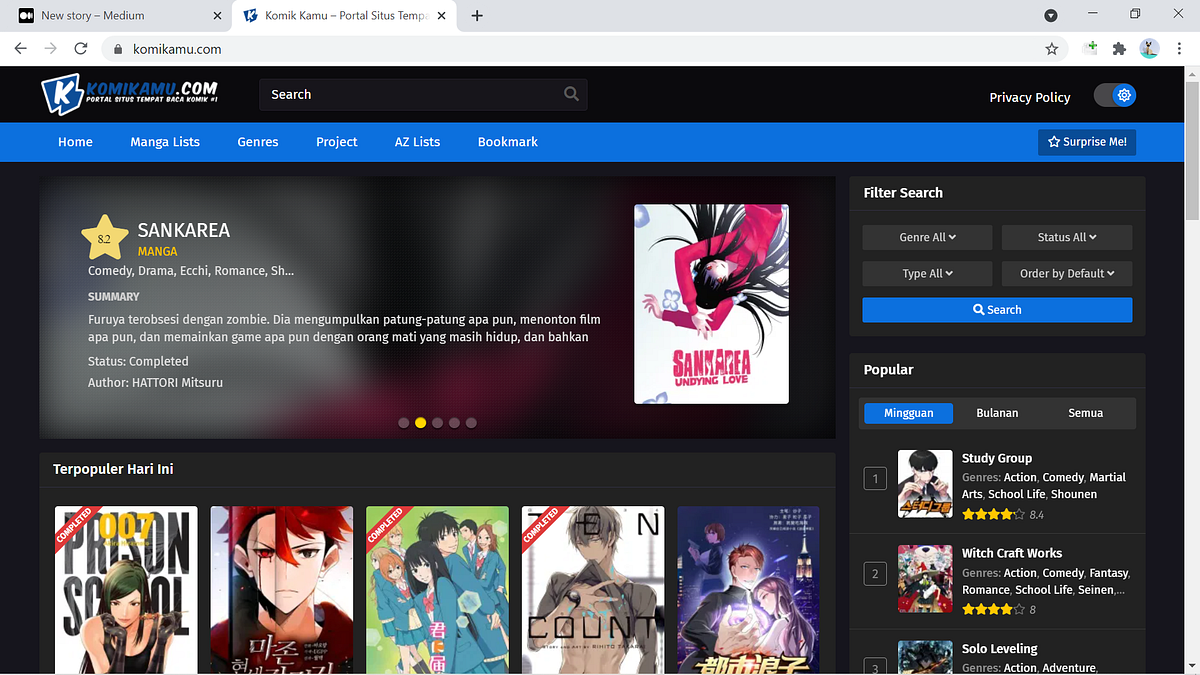Click the Sankarea Undying Love cover image
1200x675 pixels.
[x=711, y=304]
